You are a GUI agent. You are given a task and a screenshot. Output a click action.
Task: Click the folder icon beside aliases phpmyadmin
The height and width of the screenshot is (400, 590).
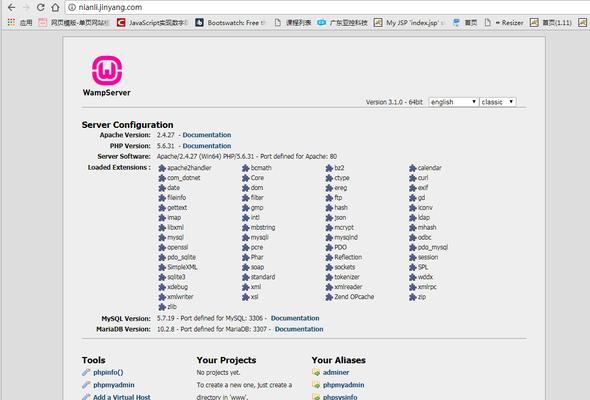[x=316, y=385]
